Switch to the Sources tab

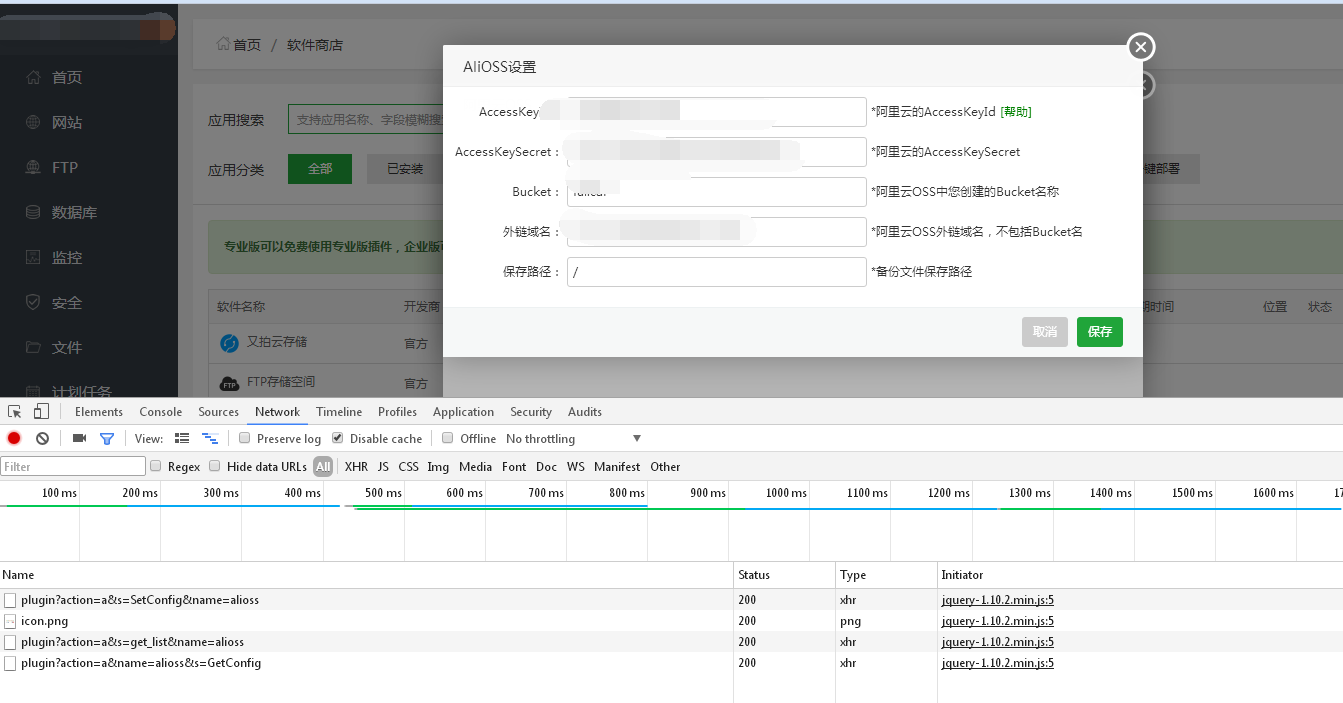click(218, 411)
